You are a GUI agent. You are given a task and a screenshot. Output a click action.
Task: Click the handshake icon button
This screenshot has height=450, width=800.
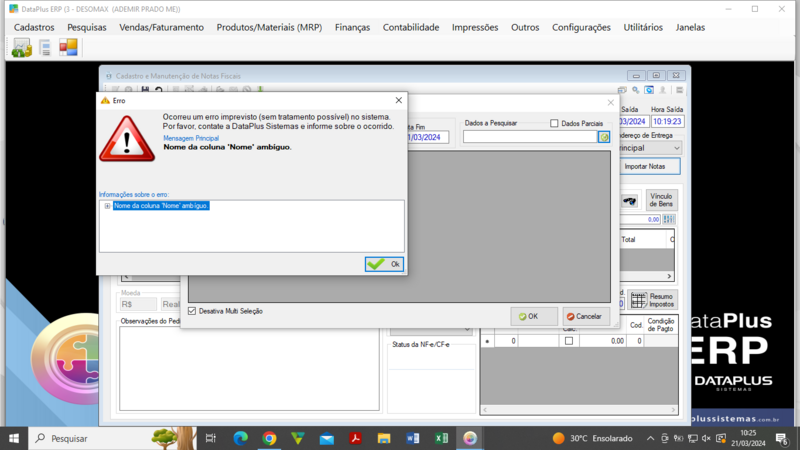(x=630, y=201)
